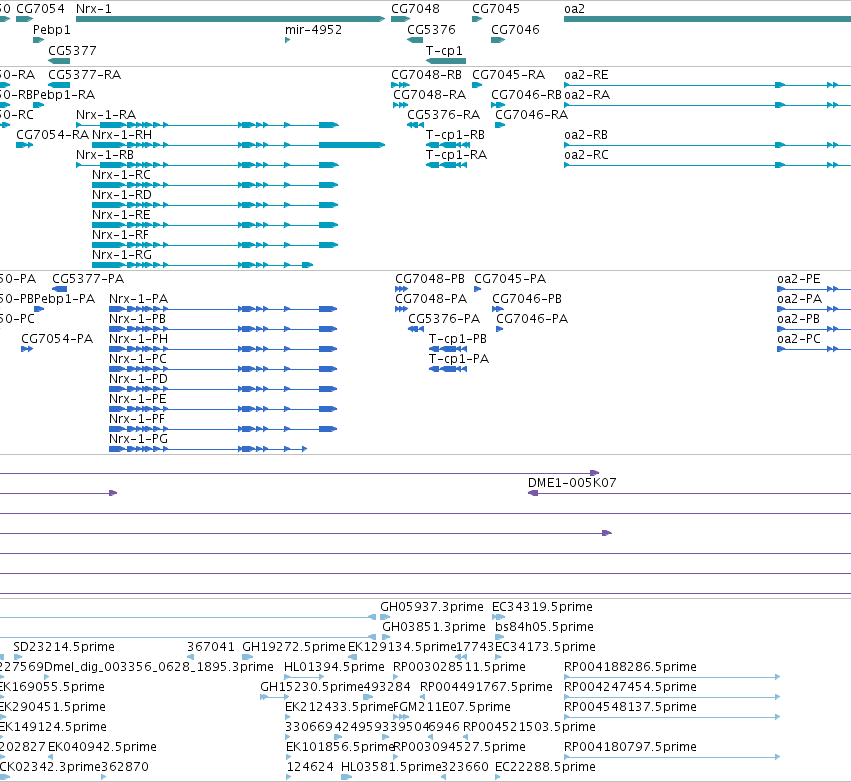Open the CG5376-RA transcript label
The width and height of the screenshot is (851, 782).
click(443, 115)
